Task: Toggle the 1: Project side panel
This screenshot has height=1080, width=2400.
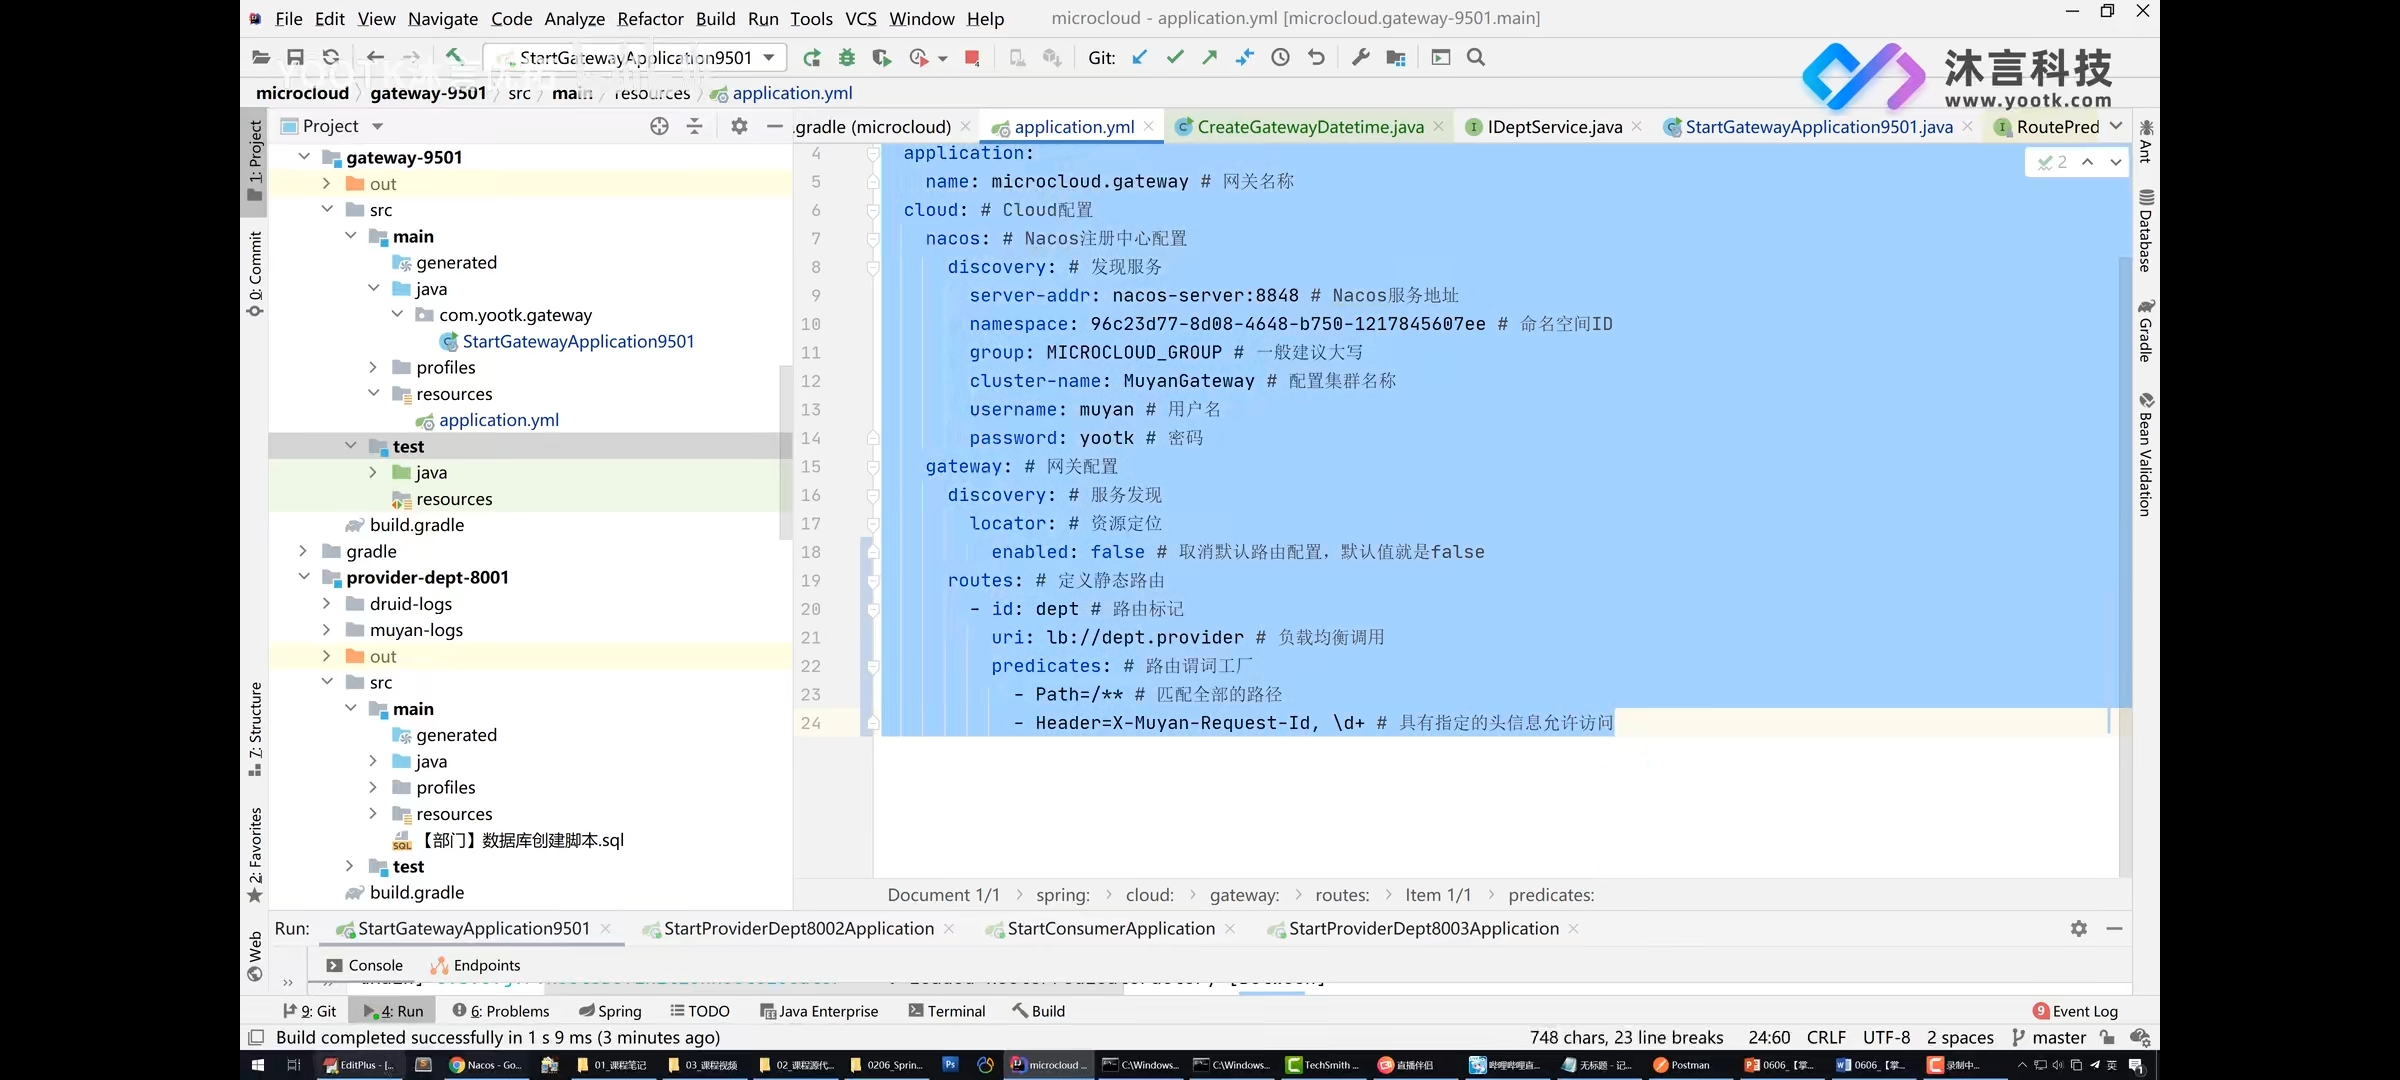Action: click(256, 161)
